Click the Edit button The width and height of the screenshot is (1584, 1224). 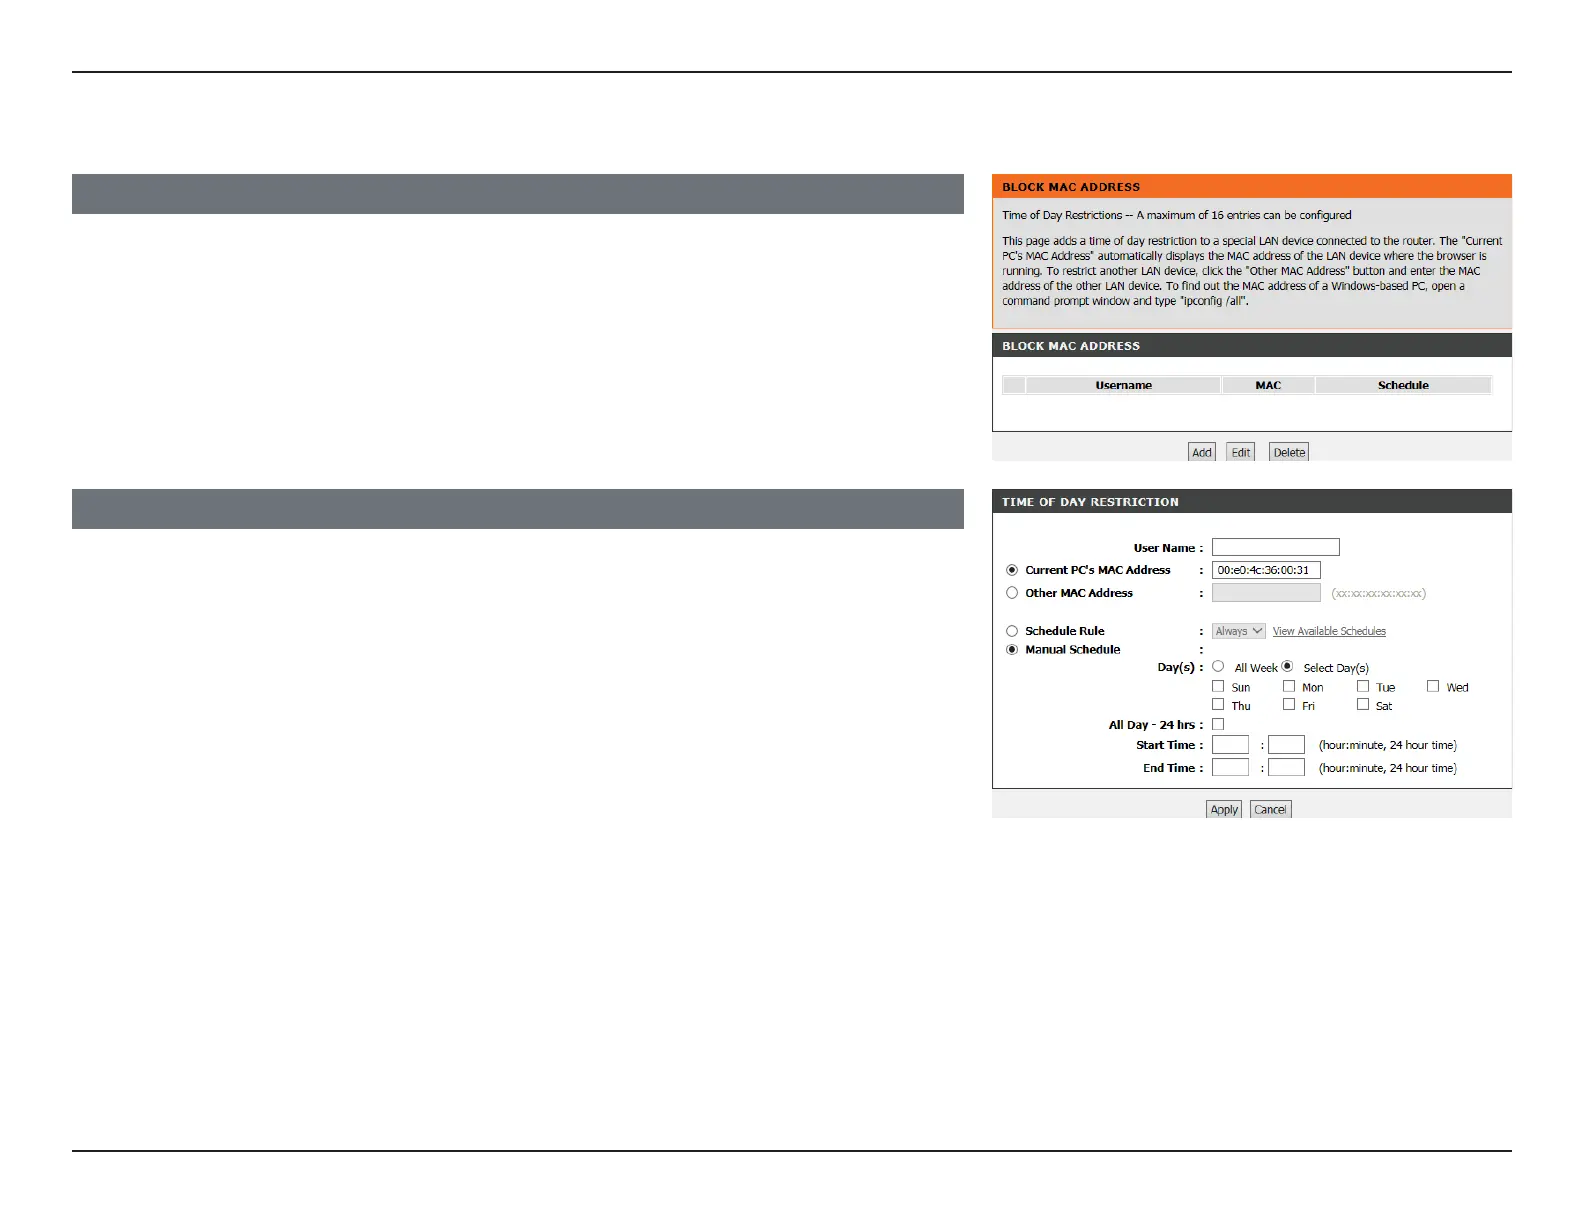pyautogui.click(x=1240, y=452)
